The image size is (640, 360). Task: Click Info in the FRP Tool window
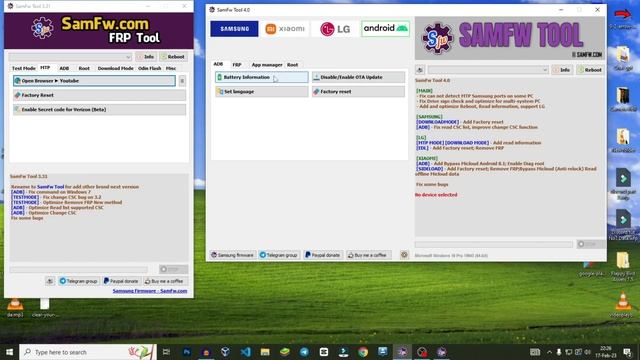[x=146, y=57]
